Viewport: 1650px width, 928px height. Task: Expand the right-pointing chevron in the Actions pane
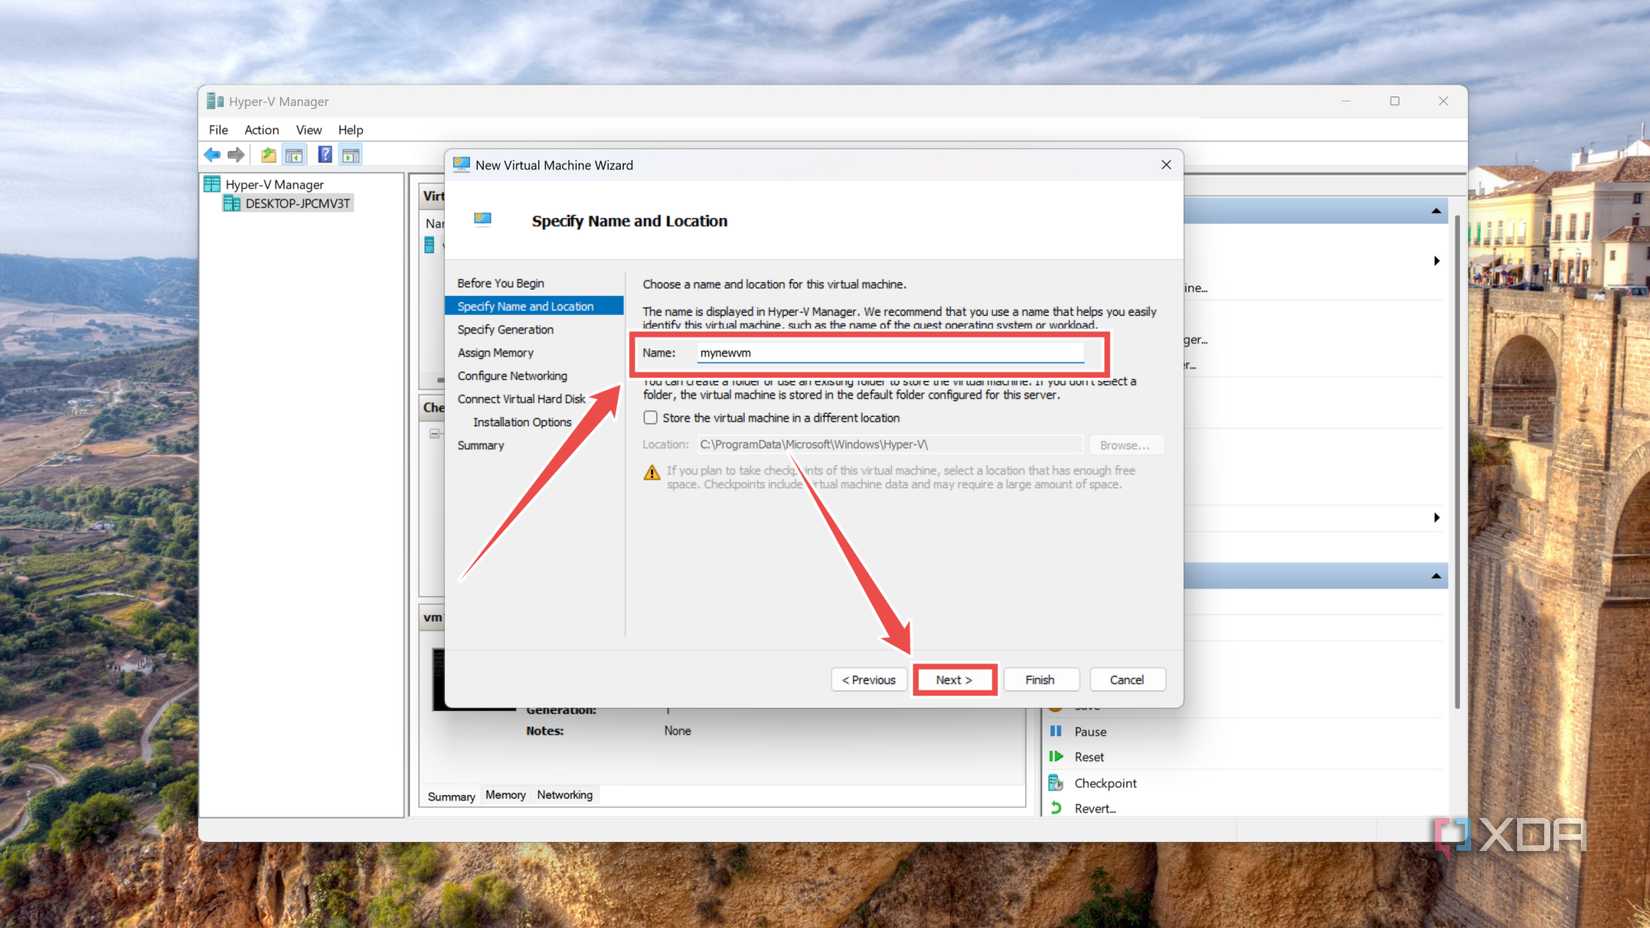(x=1437, y=261)
